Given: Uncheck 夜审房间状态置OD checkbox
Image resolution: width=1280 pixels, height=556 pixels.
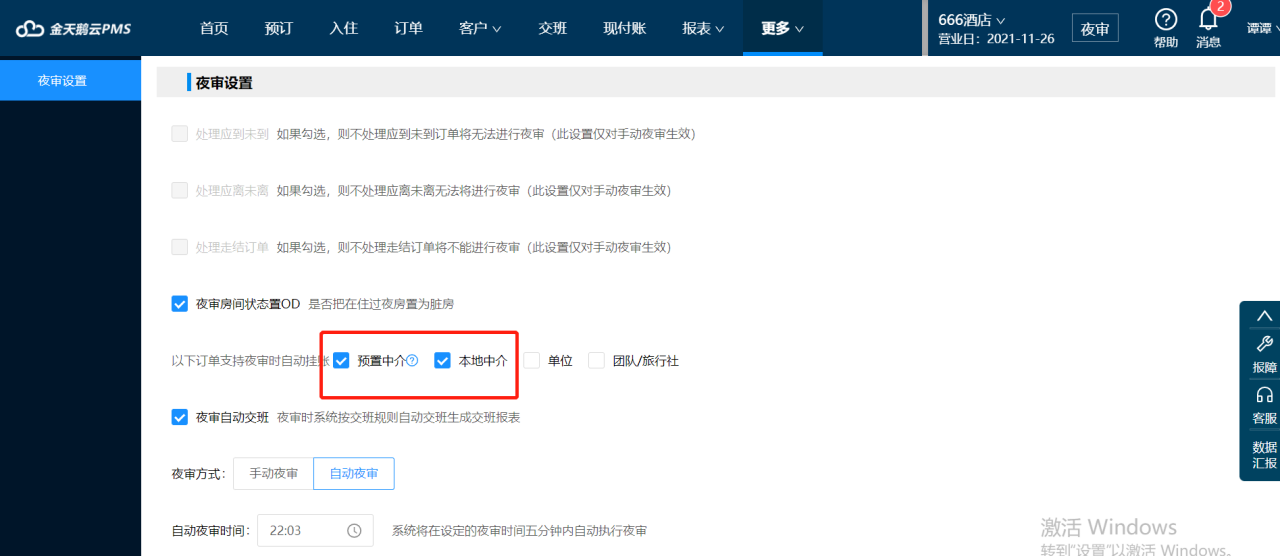Looking at the screenshot, I should click(180, 303).
